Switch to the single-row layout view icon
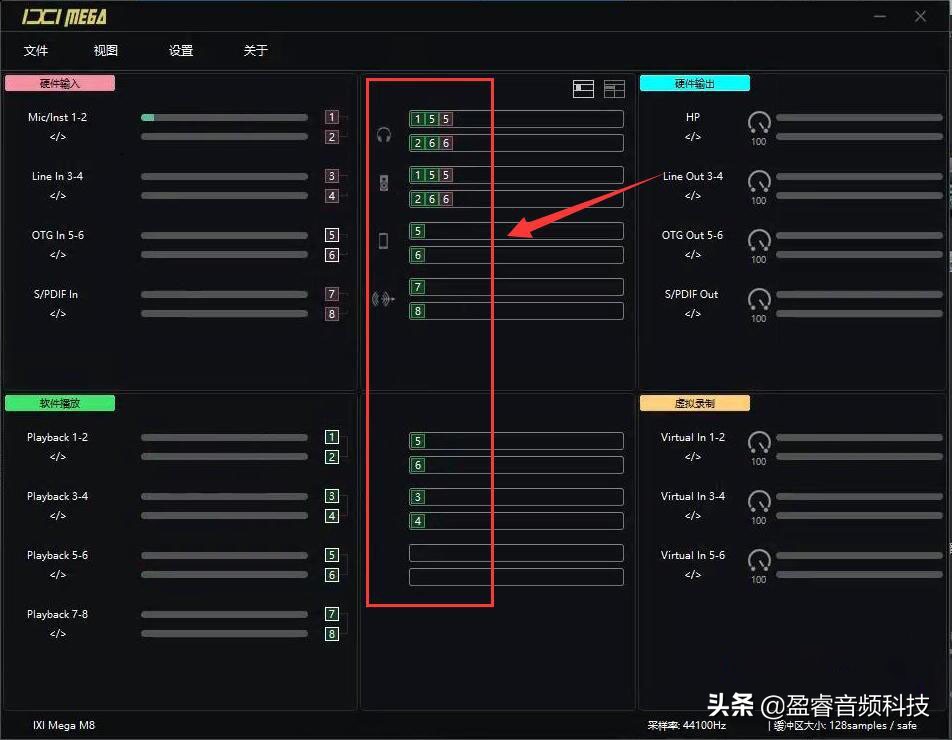 tap(581, 88)
